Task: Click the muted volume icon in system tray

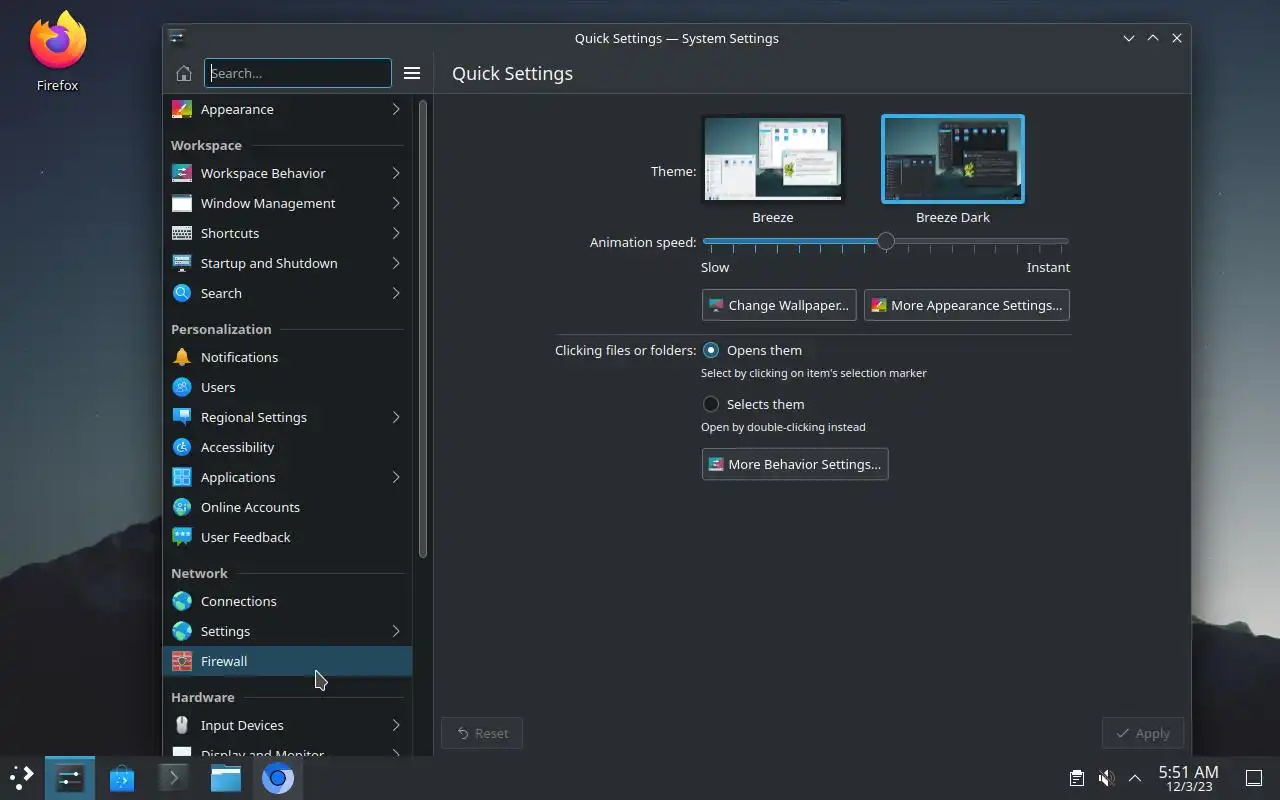Action: pos(1106,778)
